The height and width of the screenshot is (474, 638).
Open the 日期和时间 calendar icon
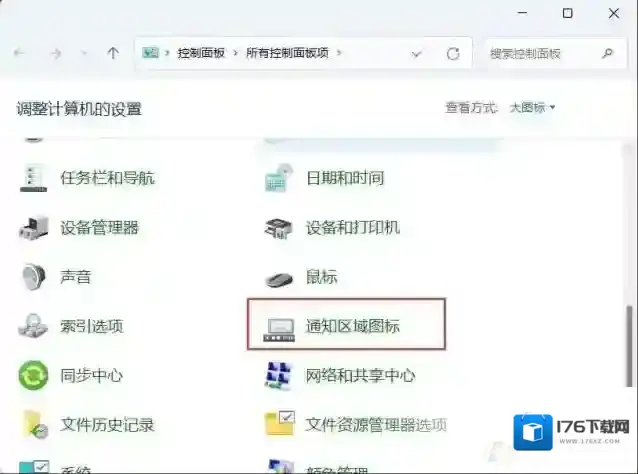pos(279,178)
